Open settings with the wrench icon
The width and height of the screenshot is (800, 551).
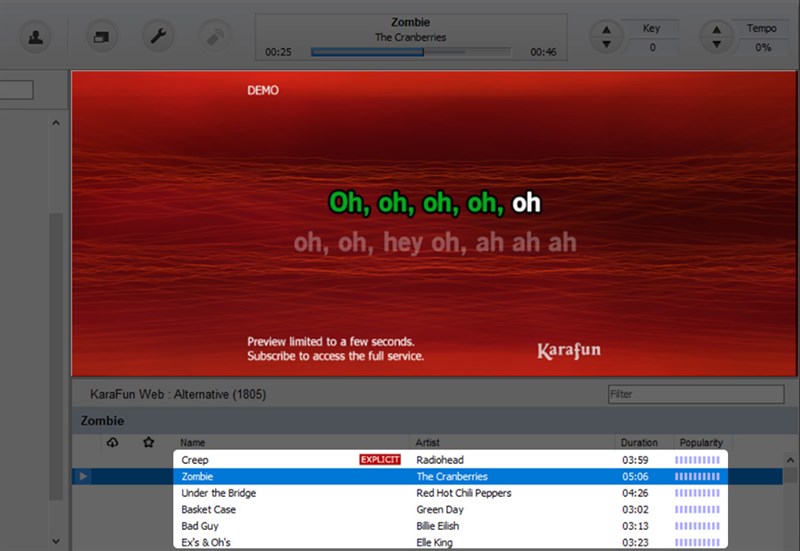(158, 37)
